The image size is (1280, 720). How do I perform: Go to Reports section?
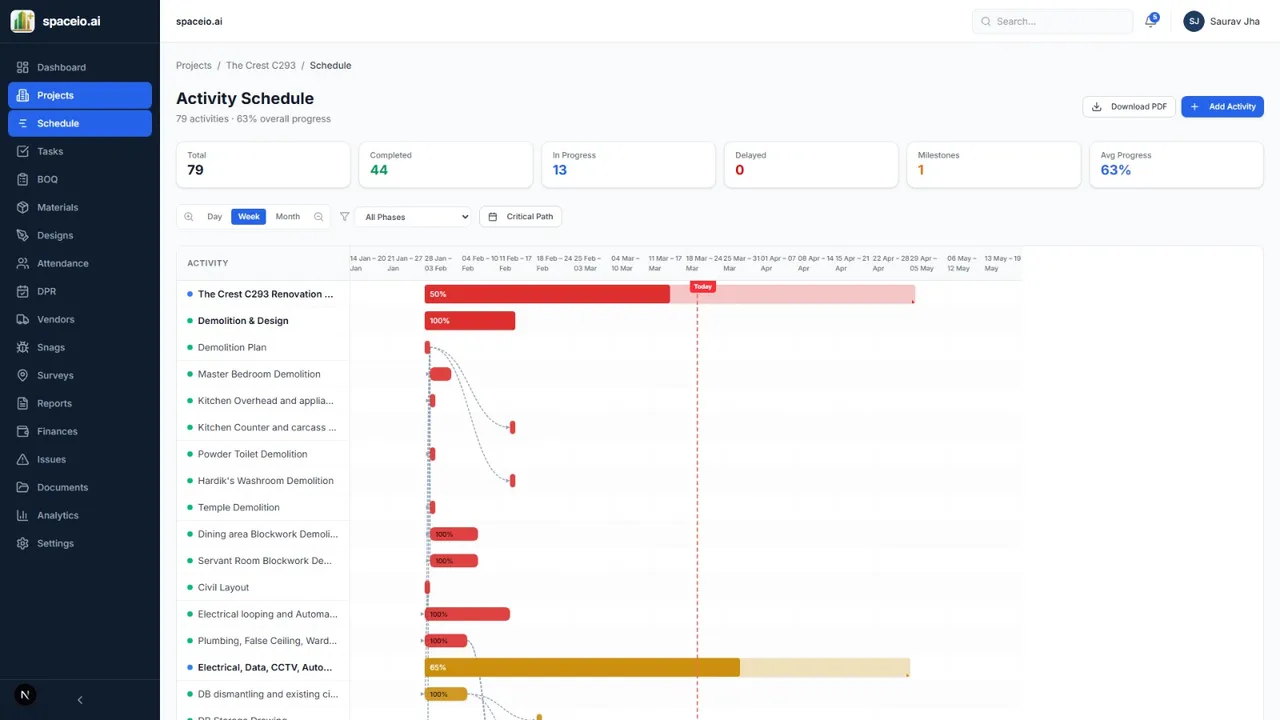click(x=80, y=403)
